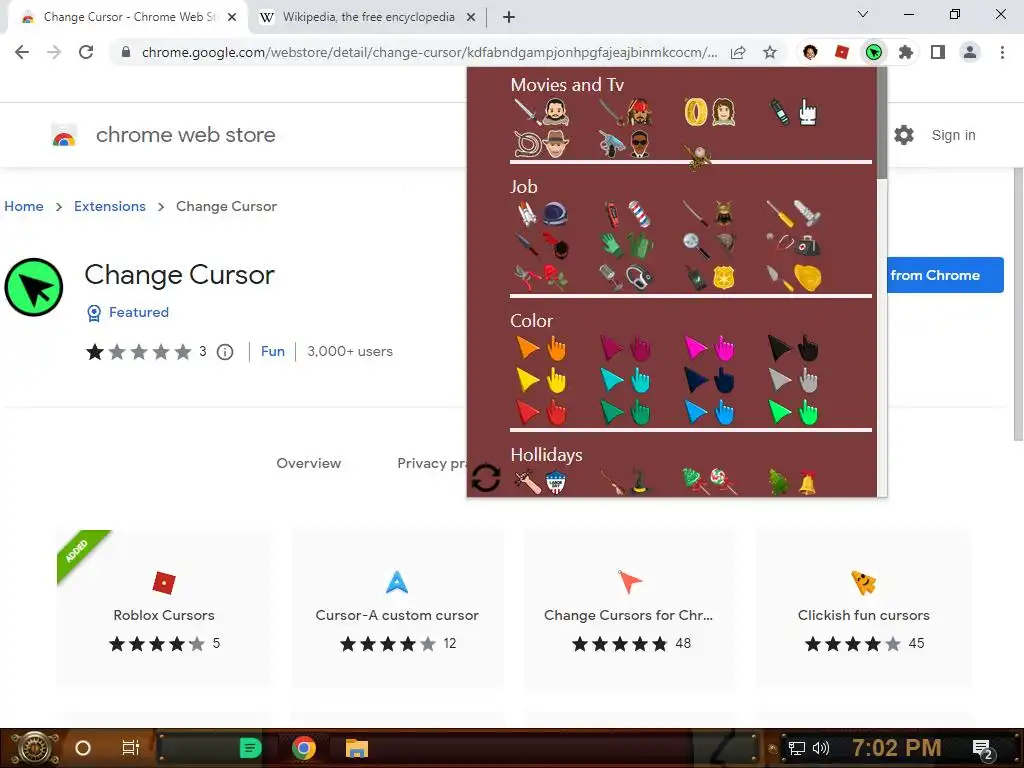Pick the rocket and astronaut helmet cursor set

click(542, 214)
